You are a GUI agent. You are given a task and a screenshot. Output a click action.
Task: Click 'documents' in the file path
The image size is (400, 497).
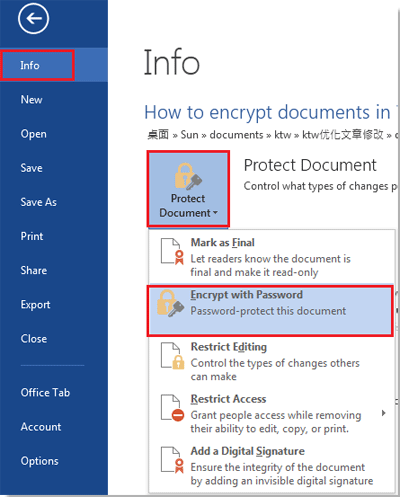coord(236,135)
